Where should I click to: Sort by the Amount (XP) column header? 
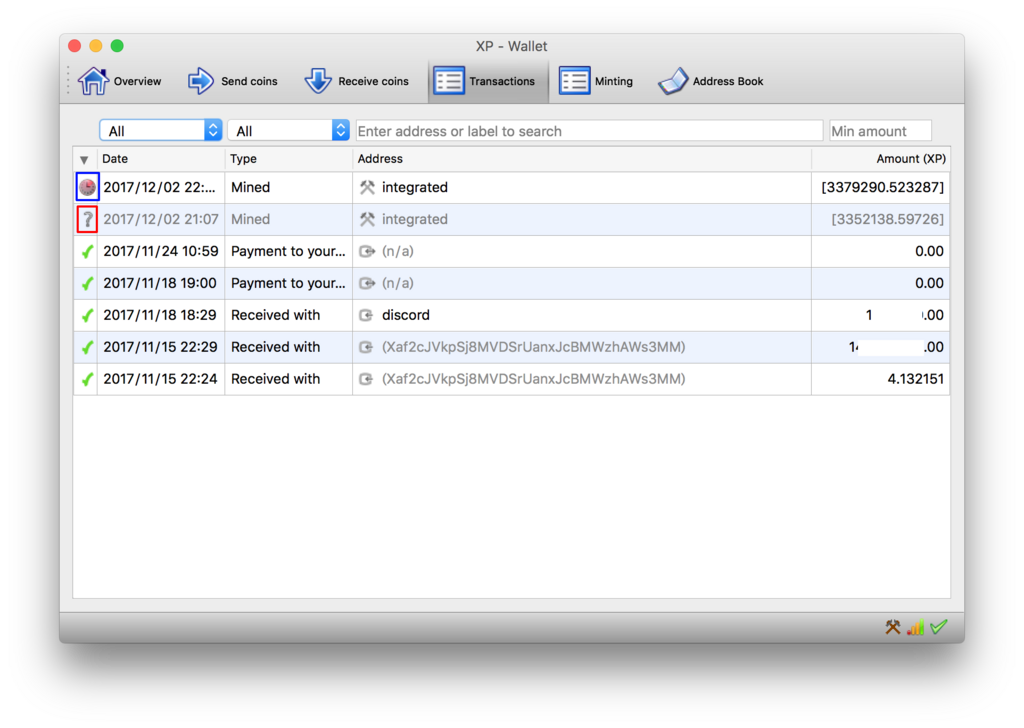point(880,159)
